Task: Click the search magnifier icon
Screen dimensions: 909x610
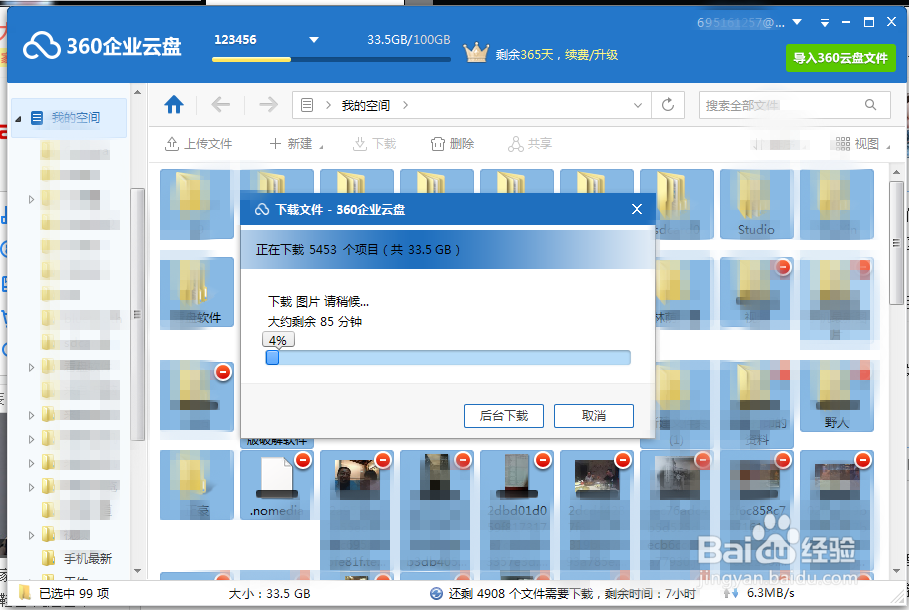Action: point(870,105)
